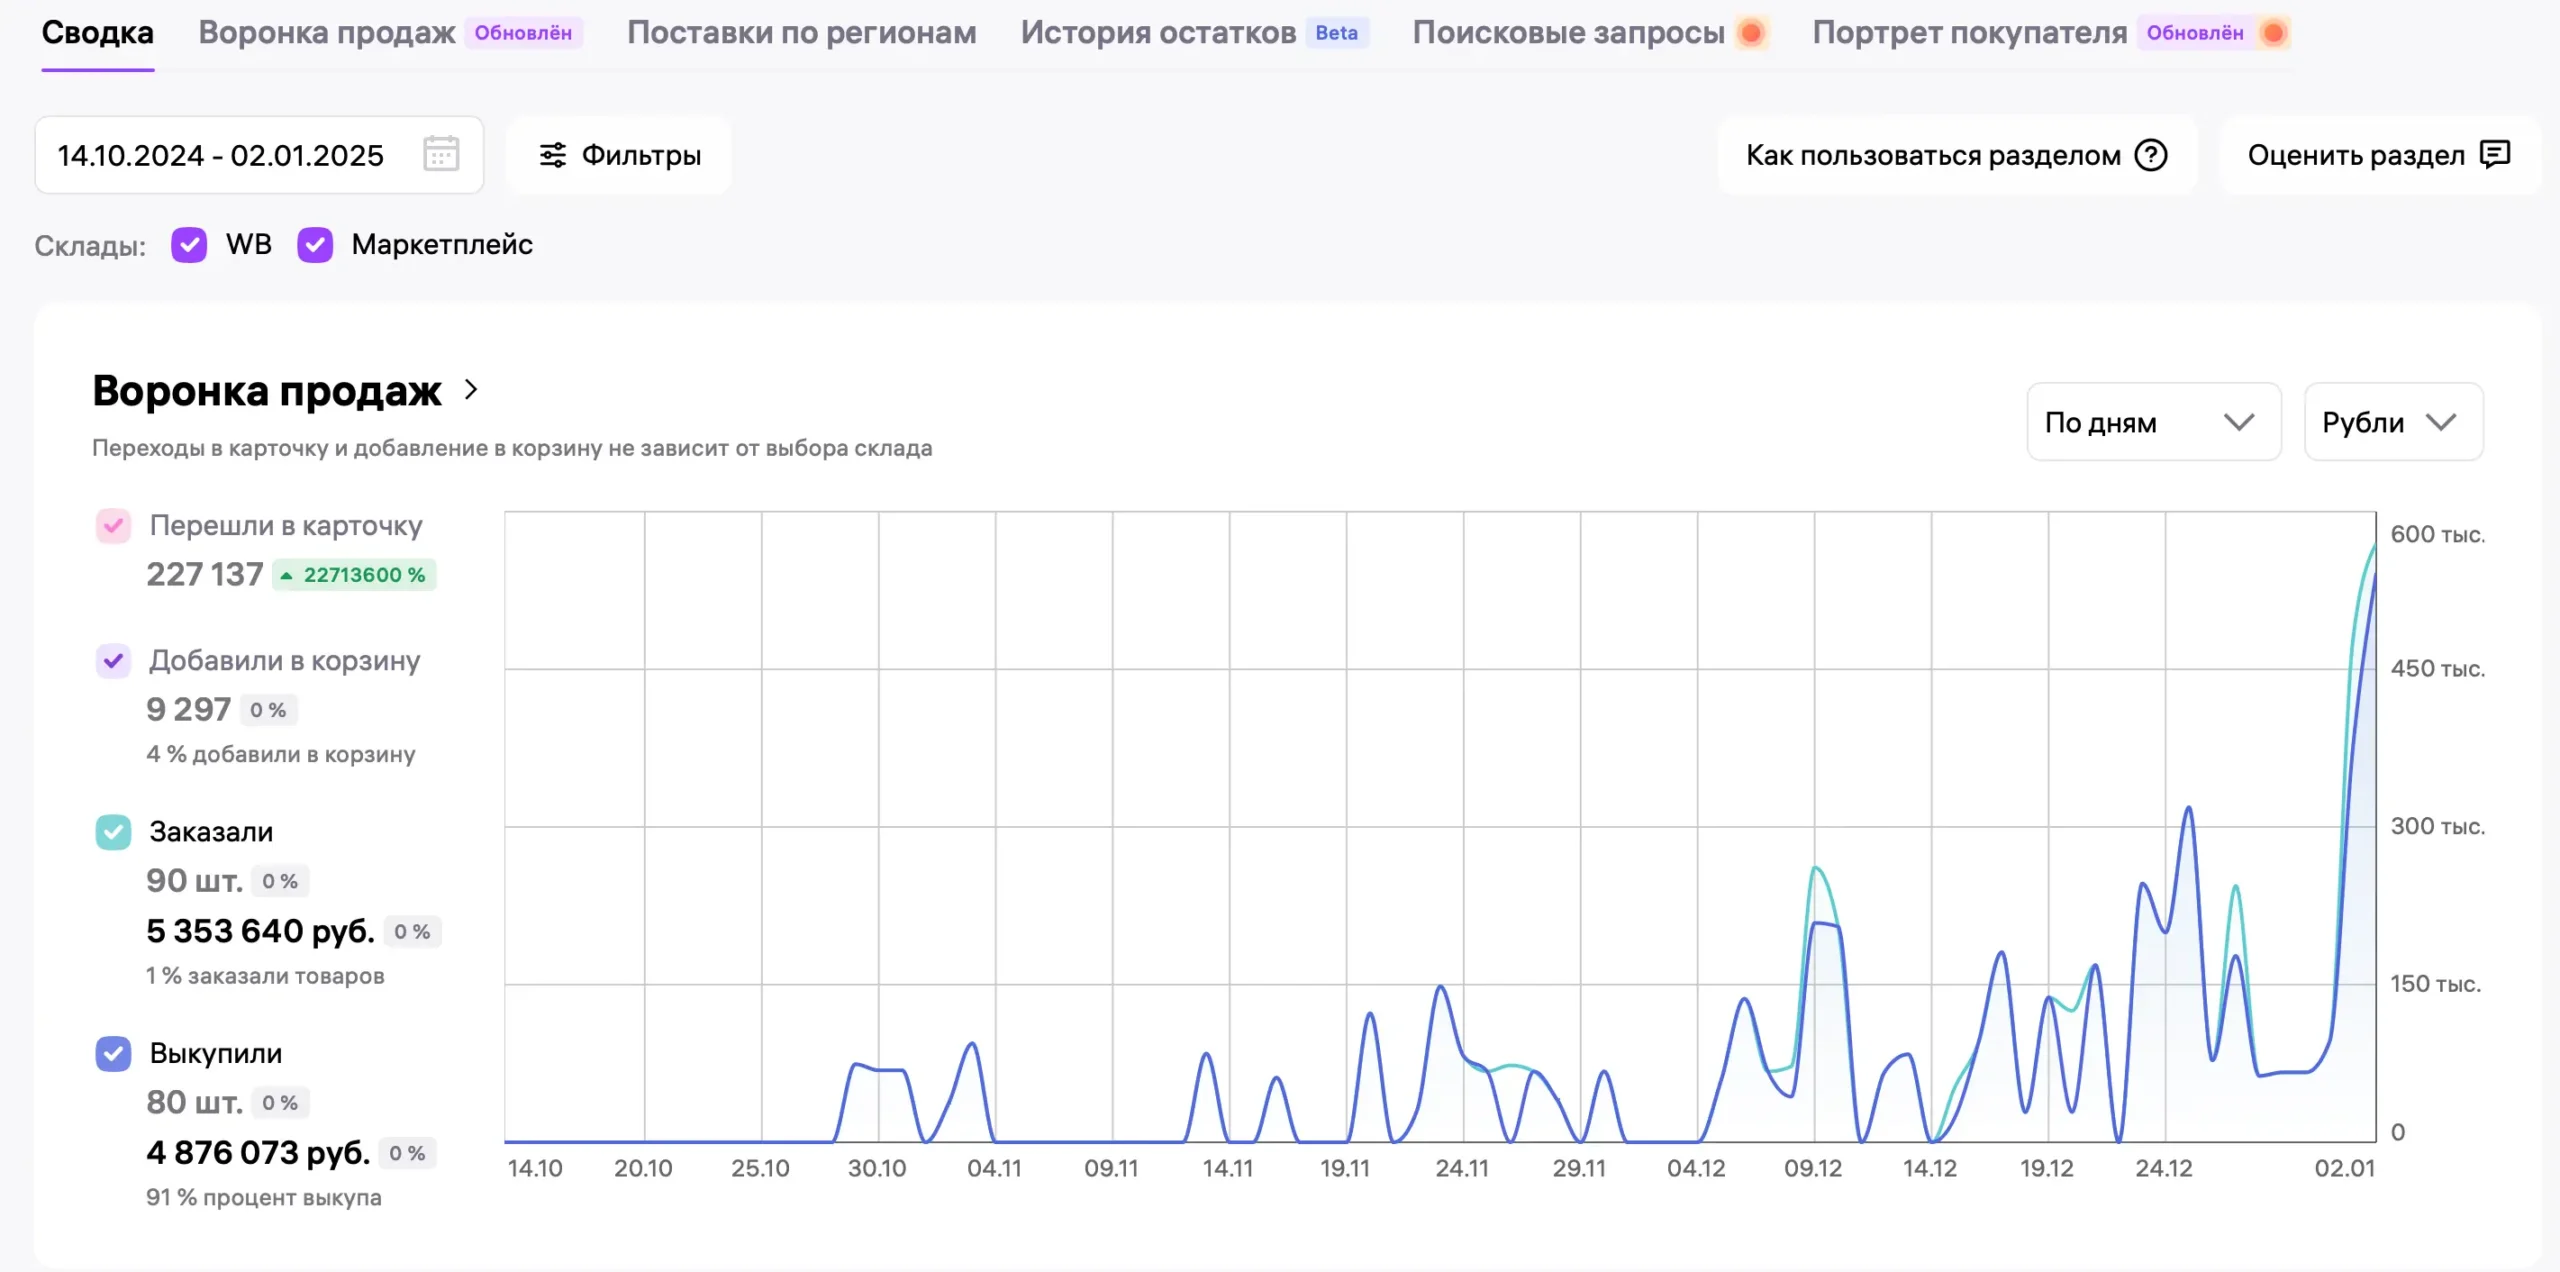The image size is (2560, 1272).
Task: Toggle the Выкупили series checkbox
Action: 113,1053
